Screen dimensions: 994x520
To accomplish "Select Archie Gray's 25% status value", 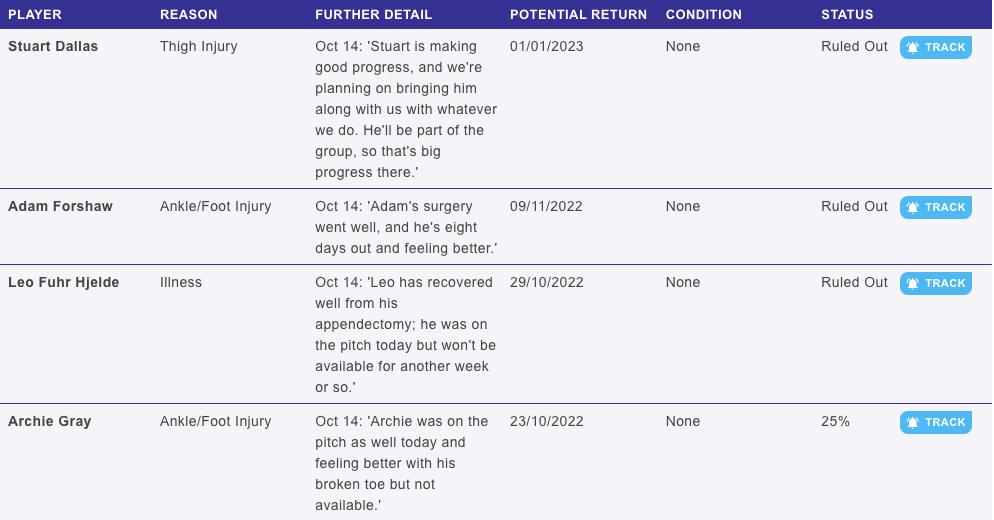I will pyautogui.click(x=835, y=421).
